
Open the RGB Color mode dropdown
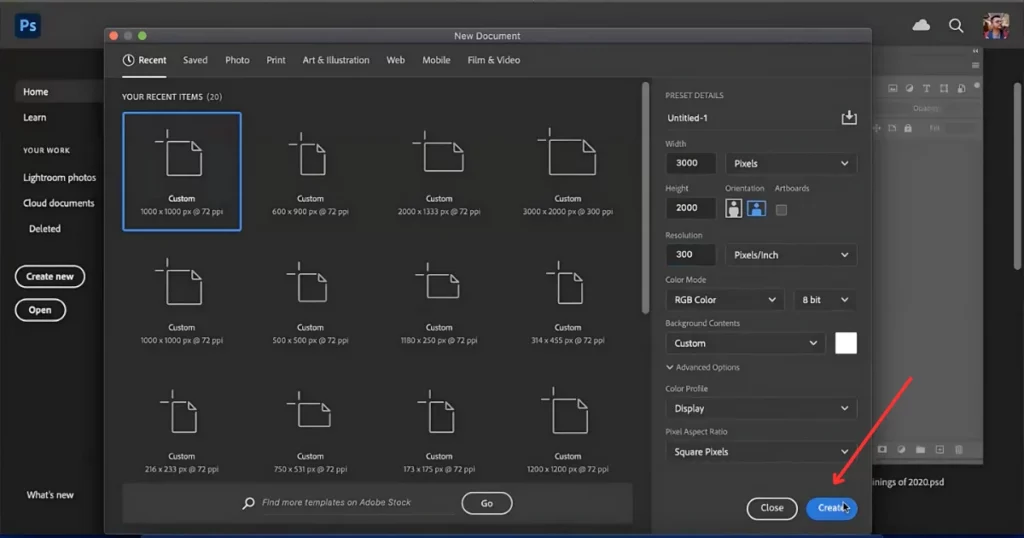click(724, 300)
